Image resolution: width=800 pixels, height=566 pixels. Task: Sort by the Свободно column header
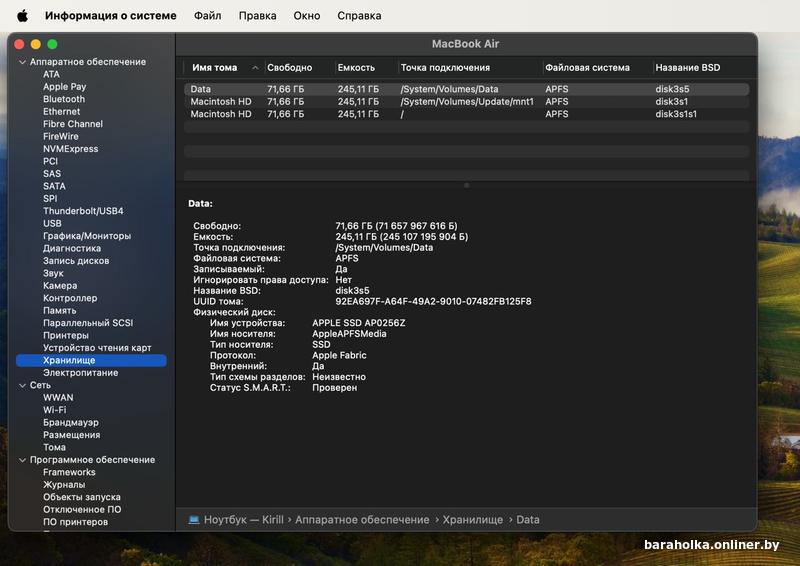point(289,68)
